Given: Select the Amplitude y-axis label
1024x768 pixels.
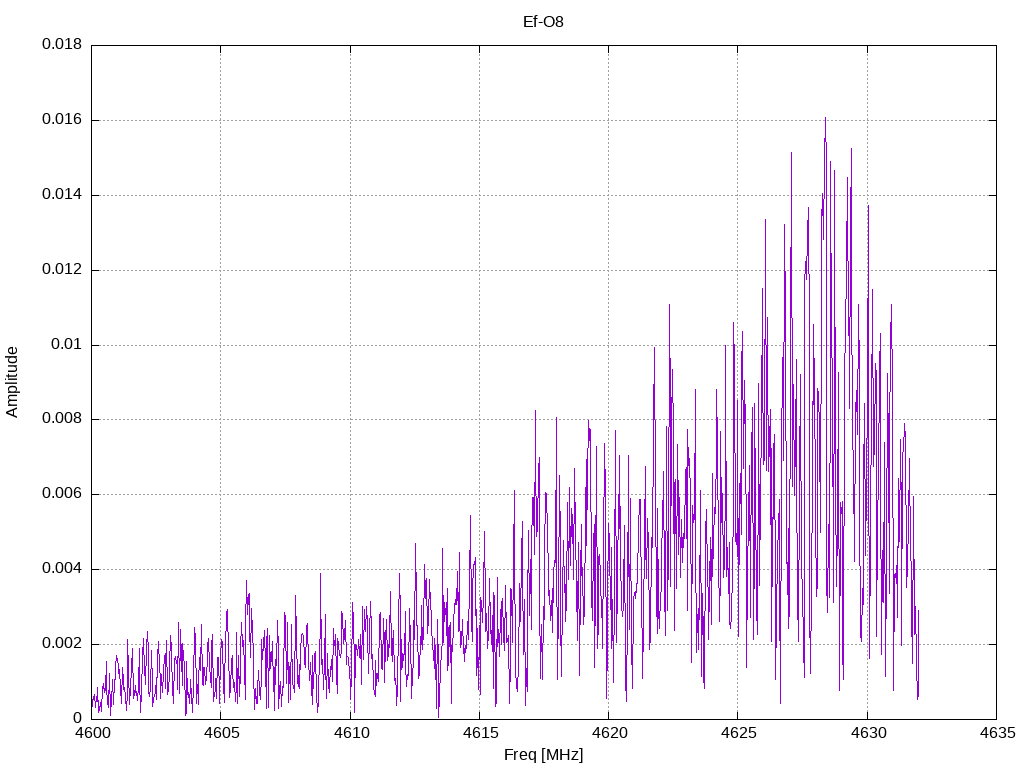Looking at the screenshot, I should coord(12,382).
